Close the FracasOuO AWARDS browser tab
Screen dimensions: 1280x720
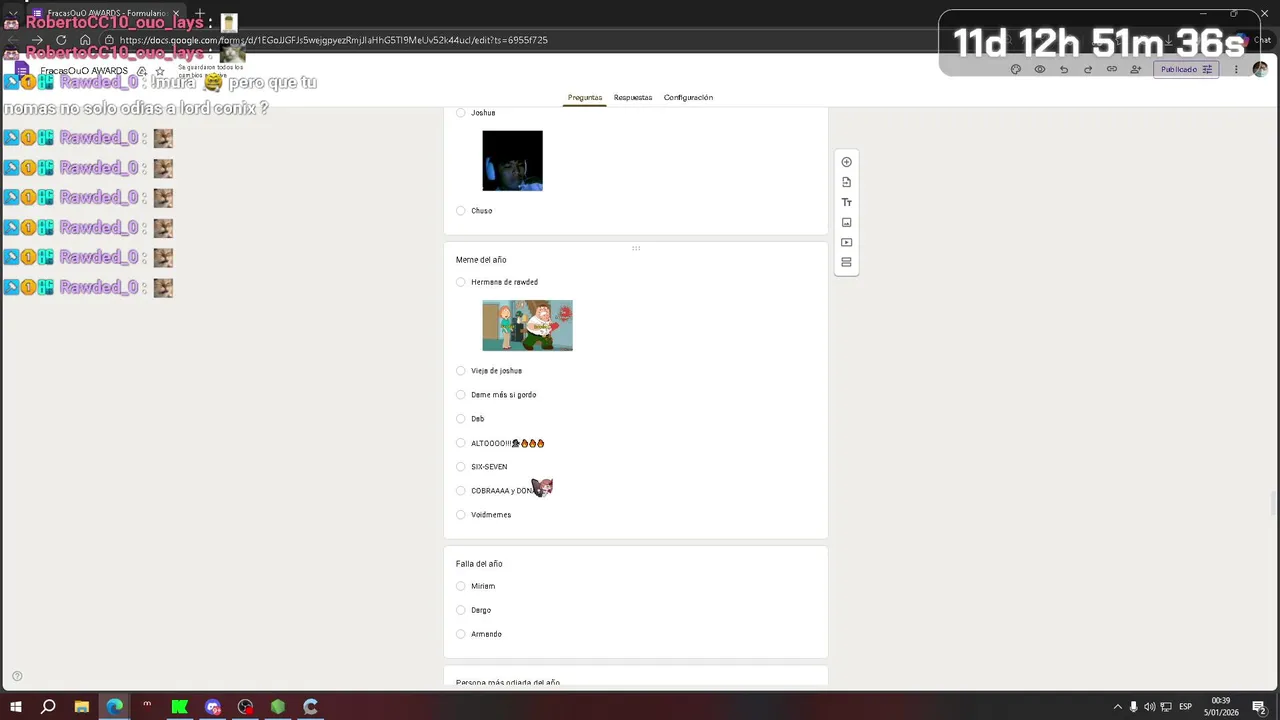(176, 14)
